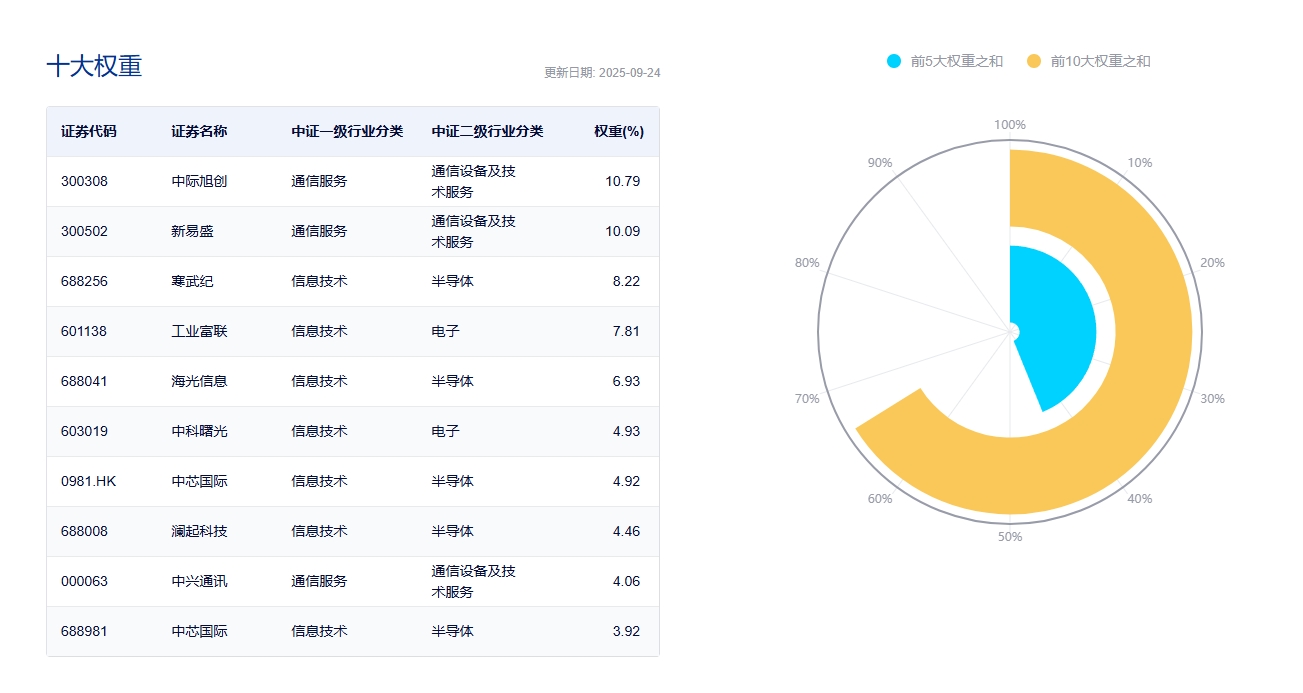Image resolution: width=1303 pixels, height=693 pixels.
Task: Click the 90% axis label on chart
Action: [x=880, y=163]
